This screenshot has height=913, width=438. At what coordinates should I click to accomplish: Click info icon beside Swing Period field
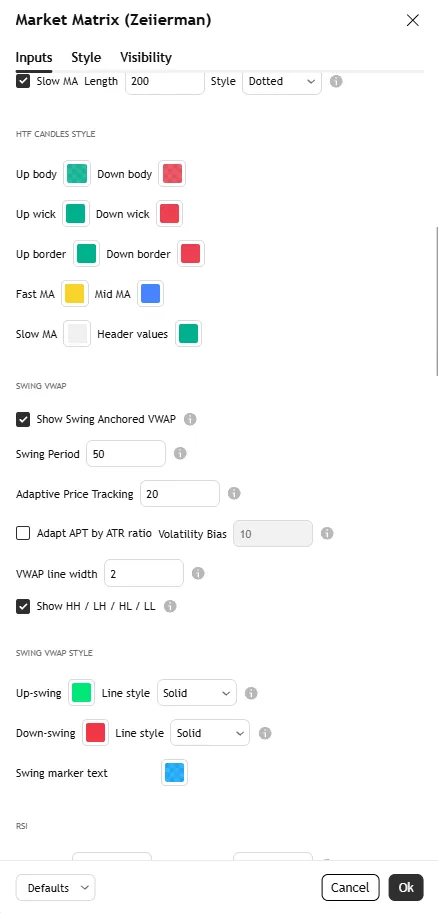[x=180, y=454]
